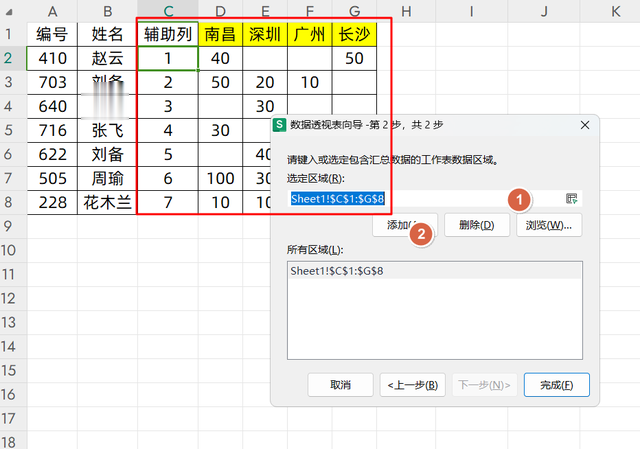640x449 pixels.
Task: Click cell containing 410
Action: click(x=52, y=58)
